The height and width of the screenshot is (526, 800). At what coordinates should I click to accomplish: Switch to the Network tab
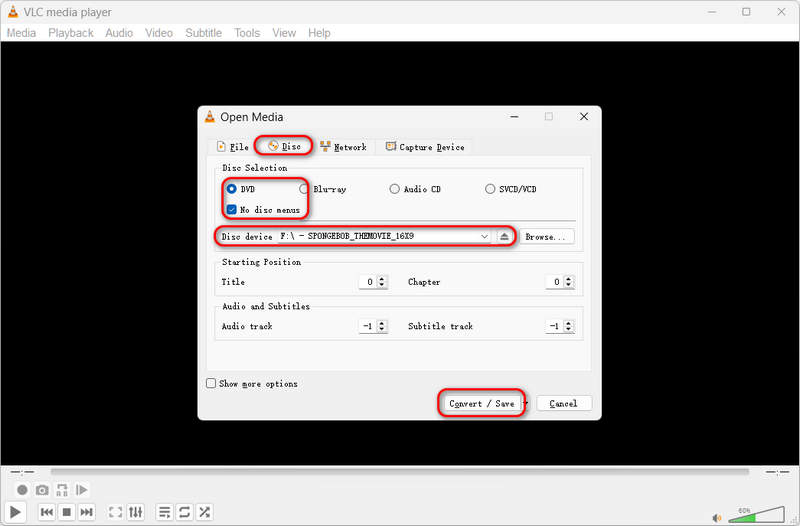343,147
